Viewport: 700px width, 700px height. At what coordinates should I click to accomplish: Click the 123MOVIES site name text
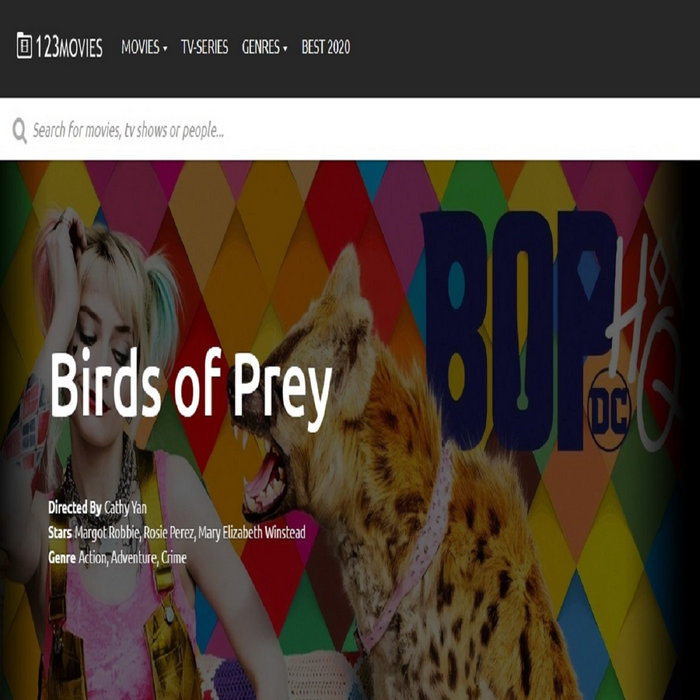click(69, 47)
